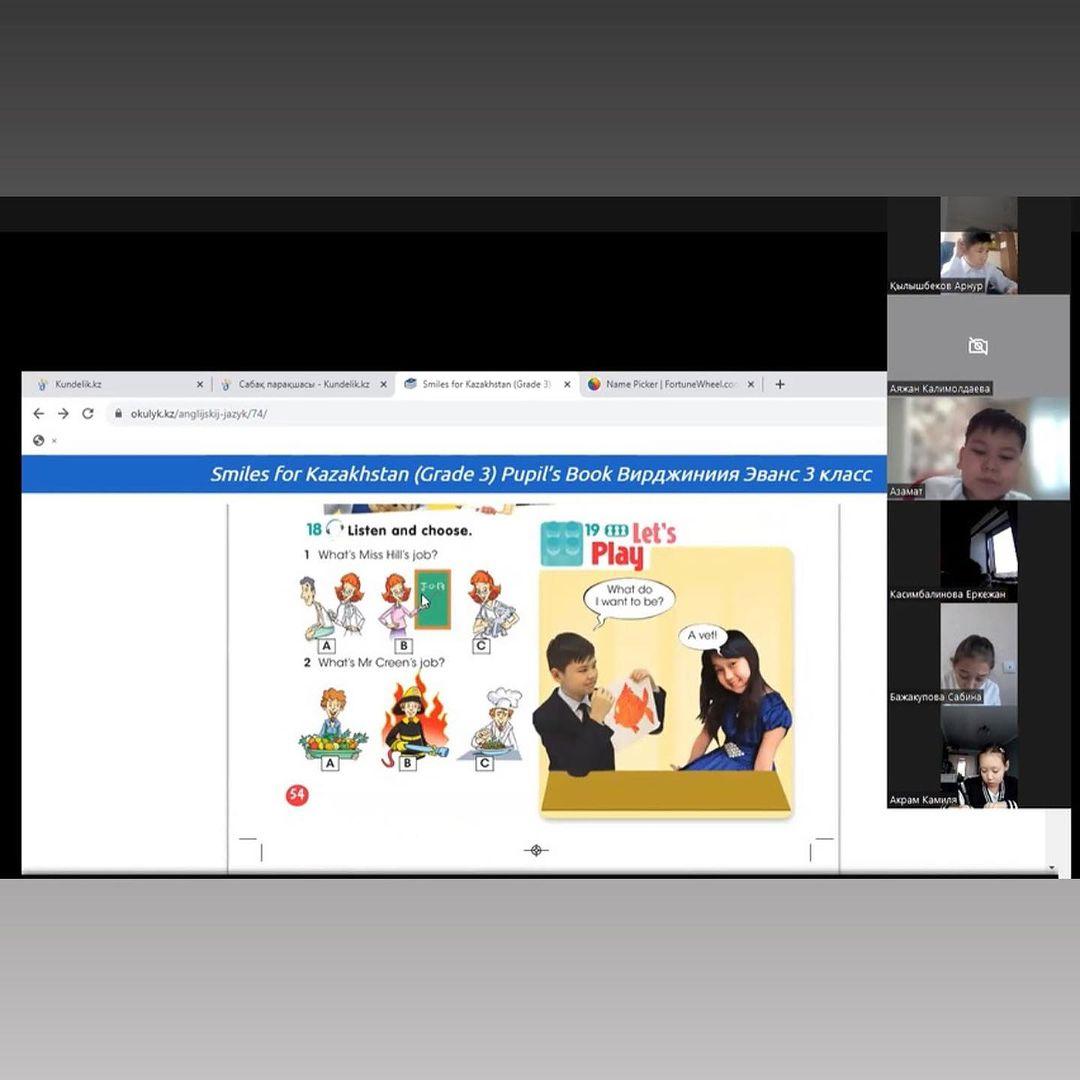Click the okulyk.kz address bar
The image size is (1080, 1080).
pyautogui.click(x=496, y=413)
